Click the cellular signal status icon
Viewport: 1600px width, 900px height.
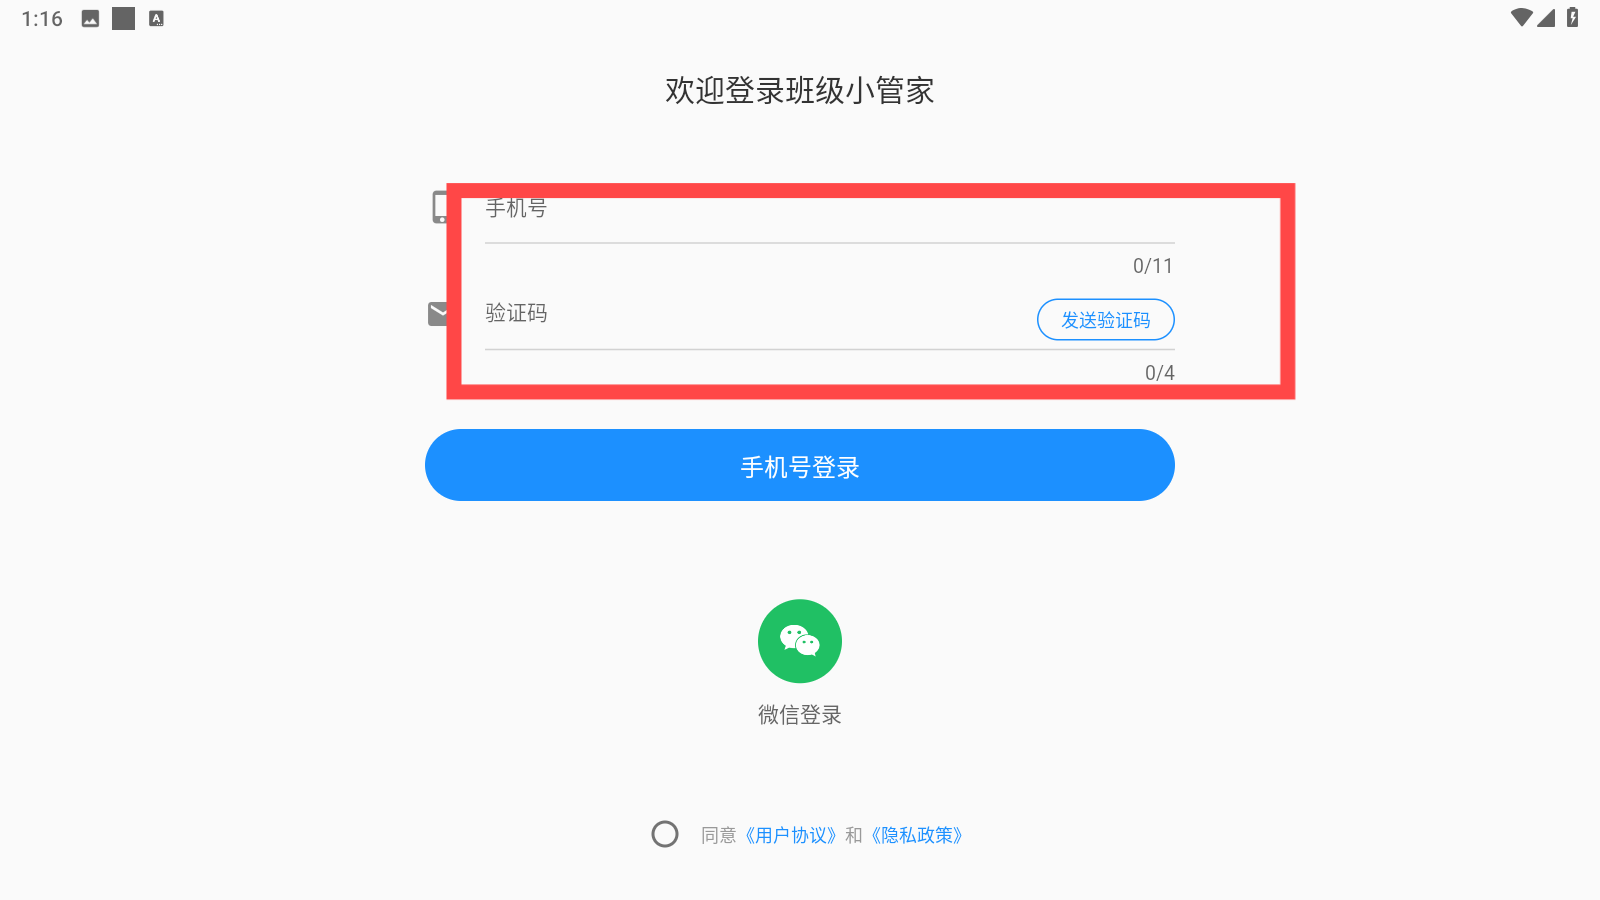click(1546, 17)
